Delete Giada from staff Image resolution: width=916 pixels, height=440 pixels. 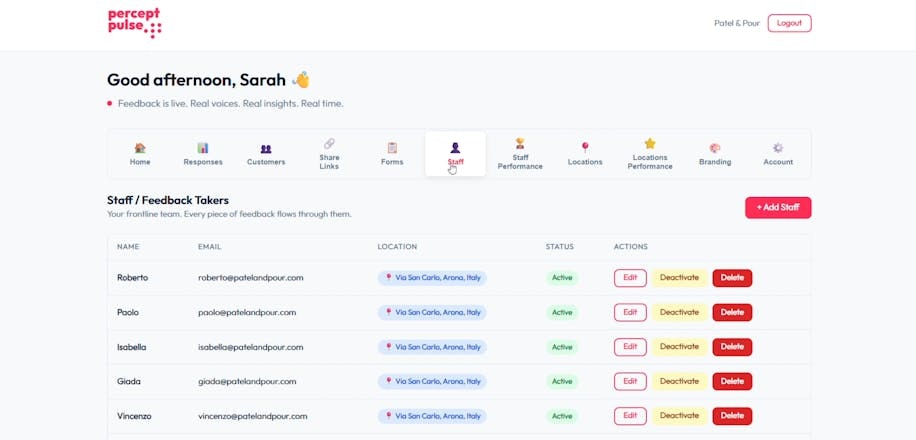pyautogui.click(x=732, y=381)
